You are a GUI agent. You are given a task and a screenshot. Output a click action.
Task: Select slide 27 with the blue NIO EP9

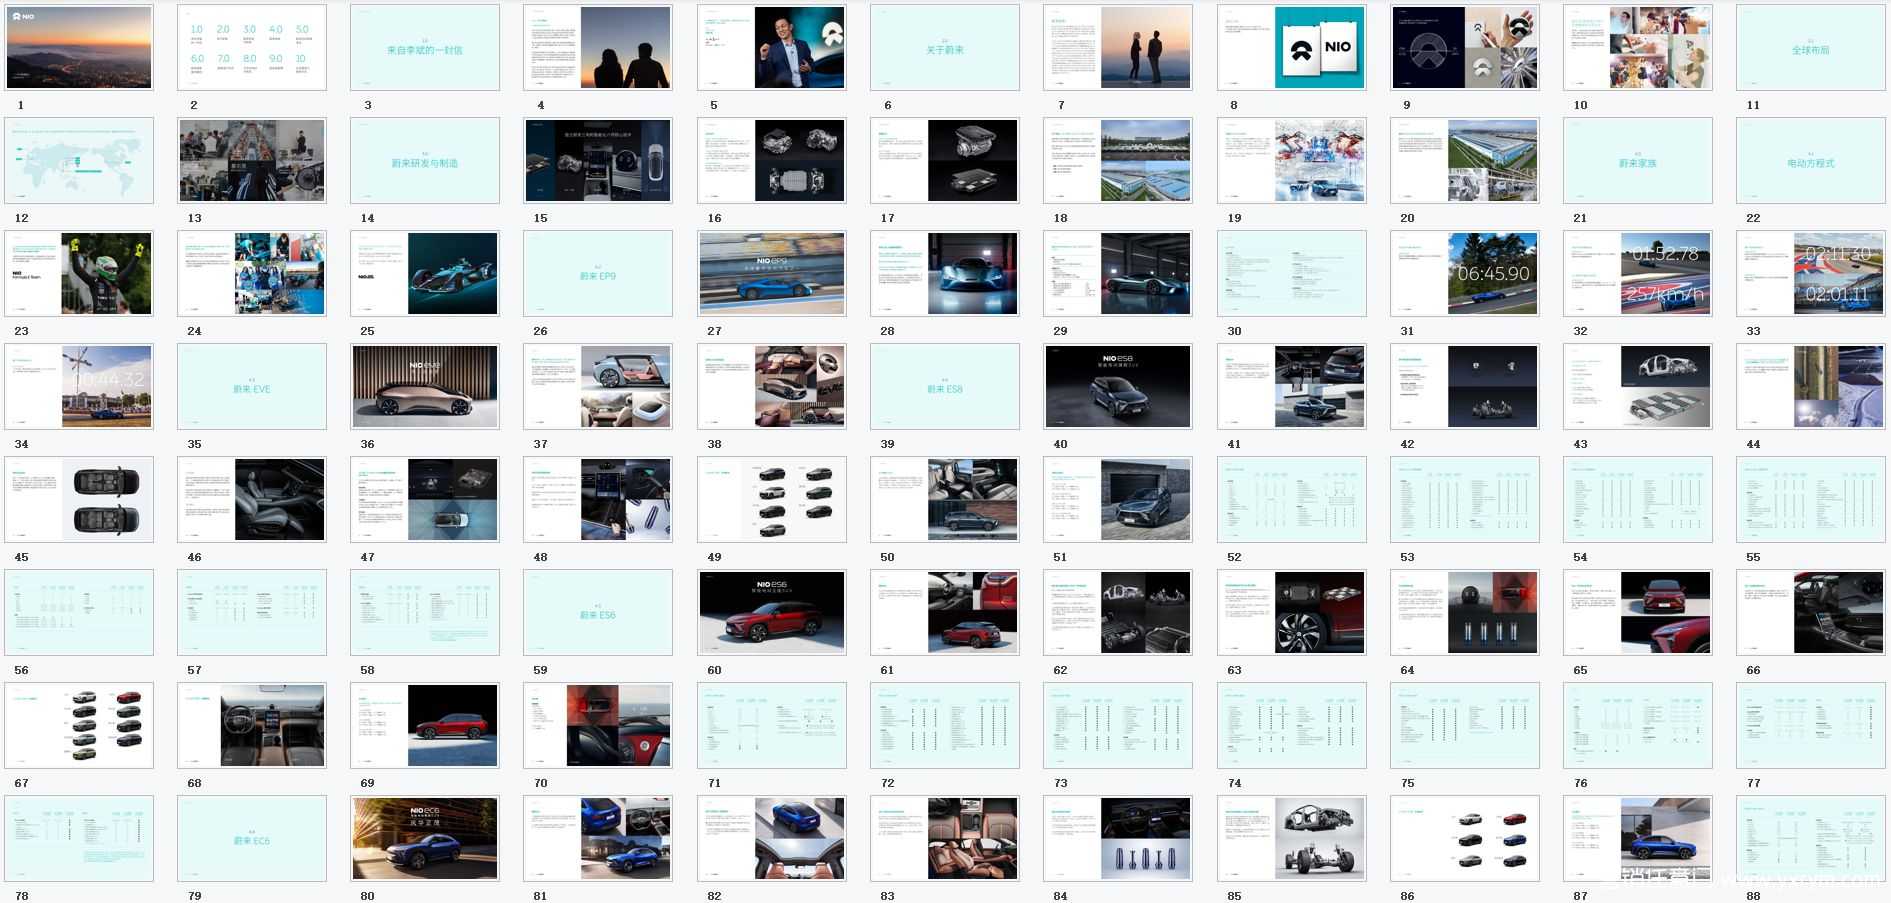click(x=771, y=273)
